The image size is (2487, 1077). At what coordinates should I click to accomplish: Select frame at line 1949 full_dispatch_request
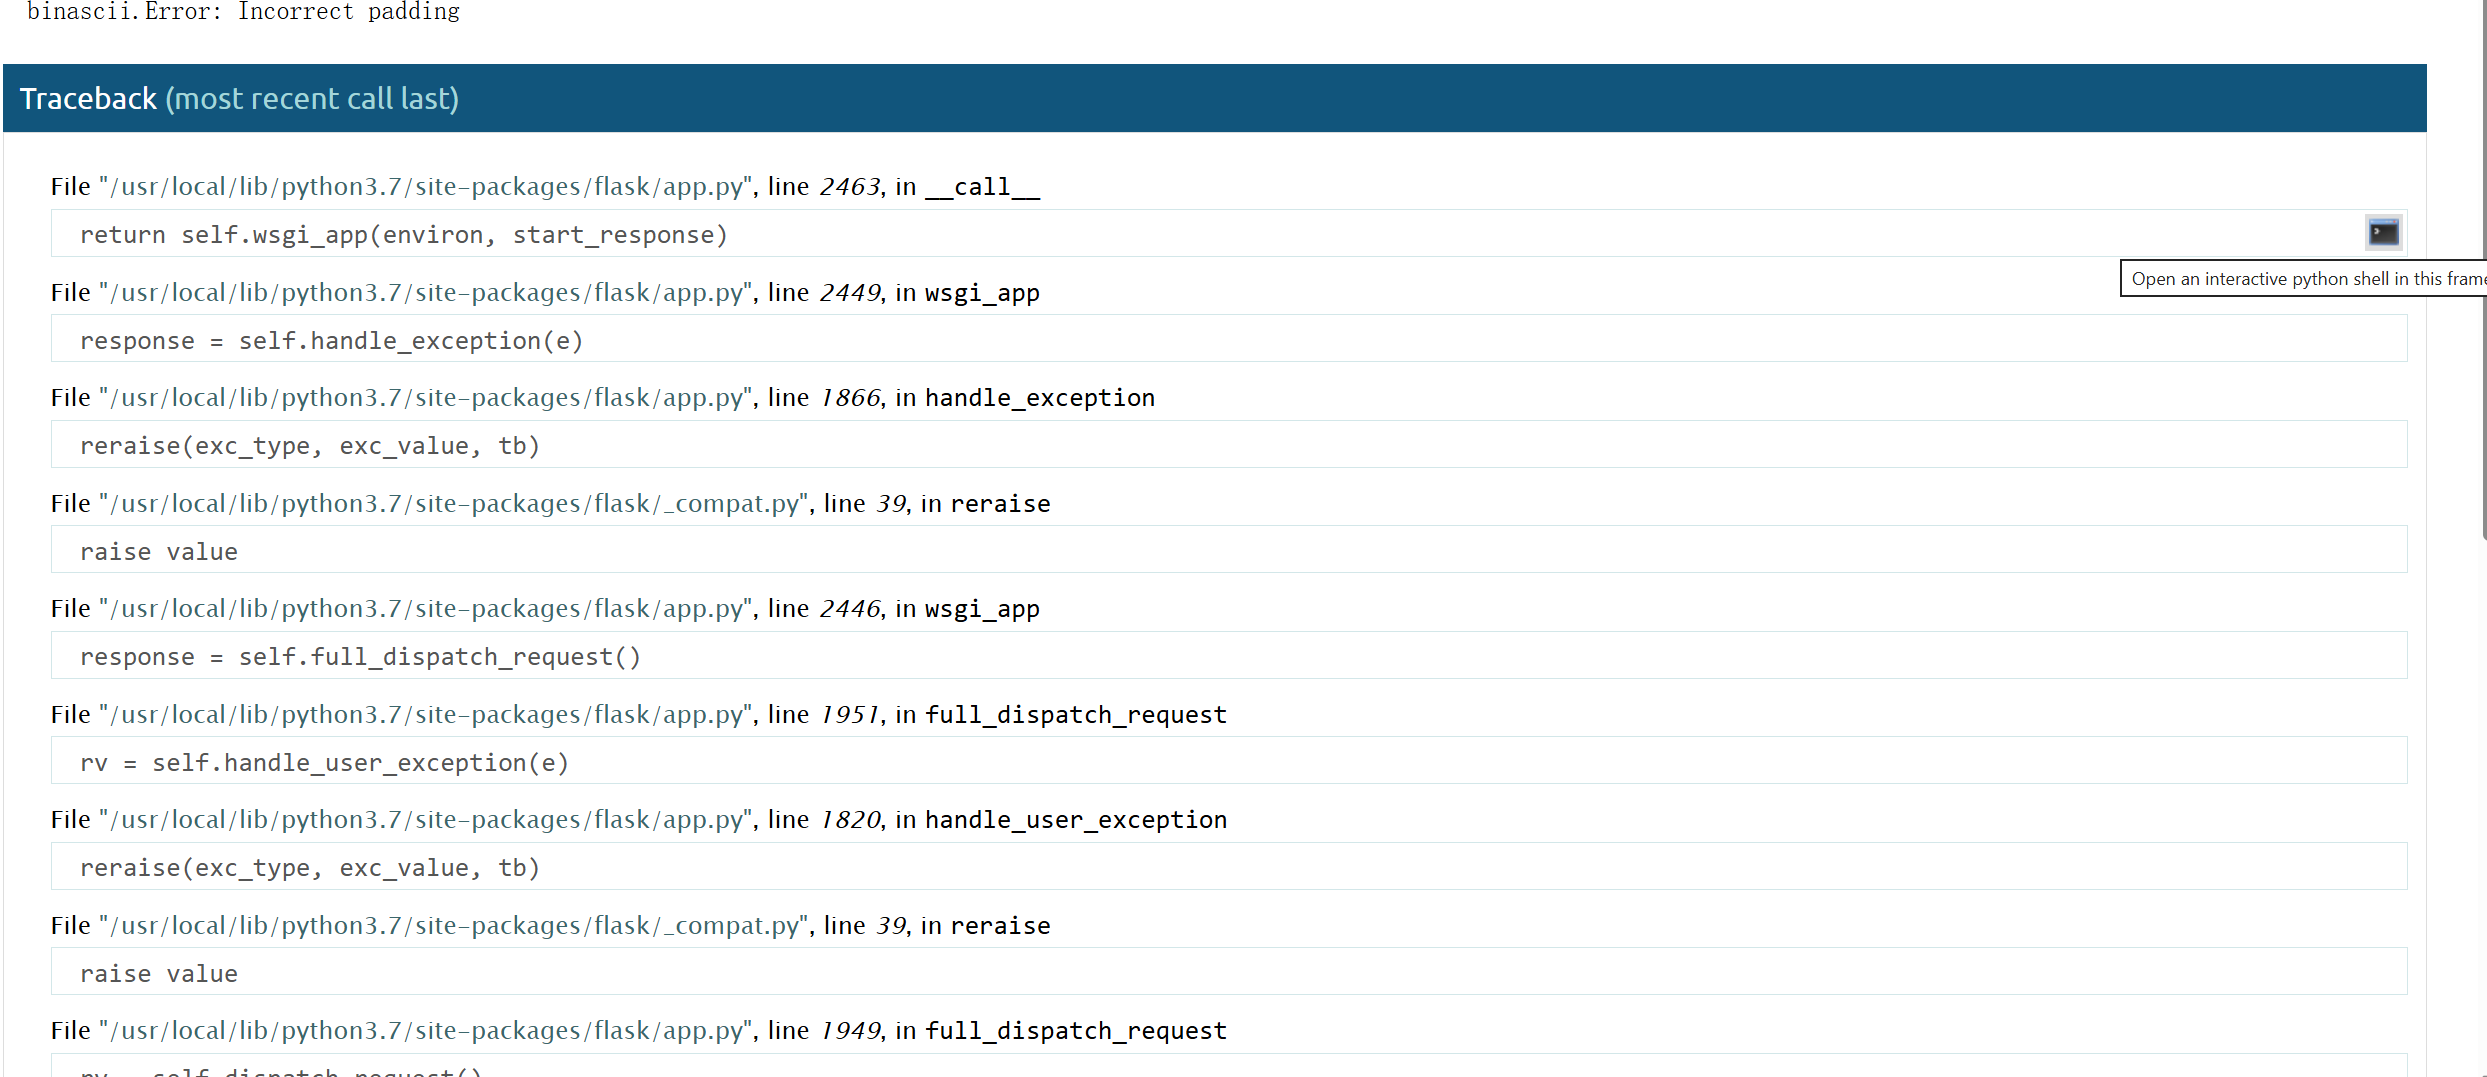639,1031
